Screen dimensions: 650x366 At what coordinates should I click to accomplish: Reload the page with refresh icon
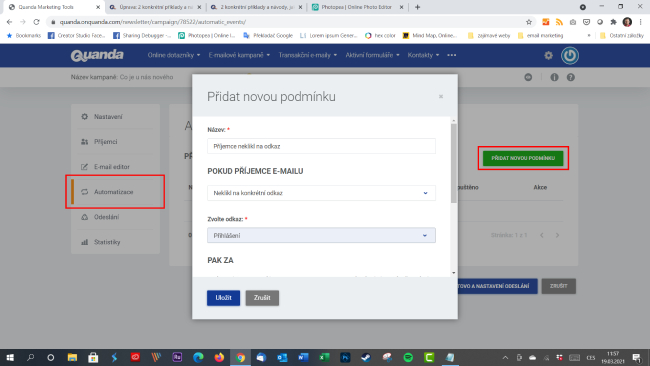click(36, 22)
